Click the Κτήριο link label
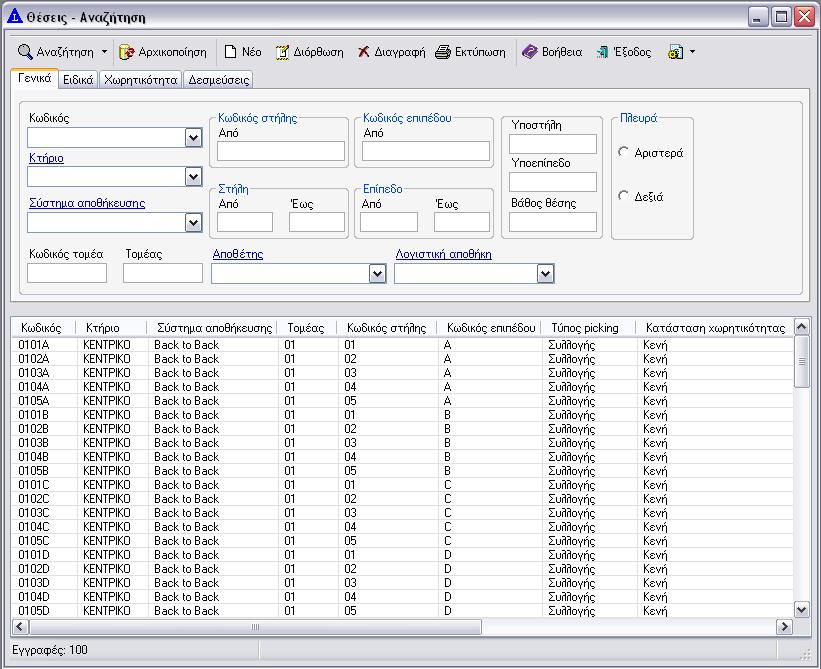 [x=47, y=158]
